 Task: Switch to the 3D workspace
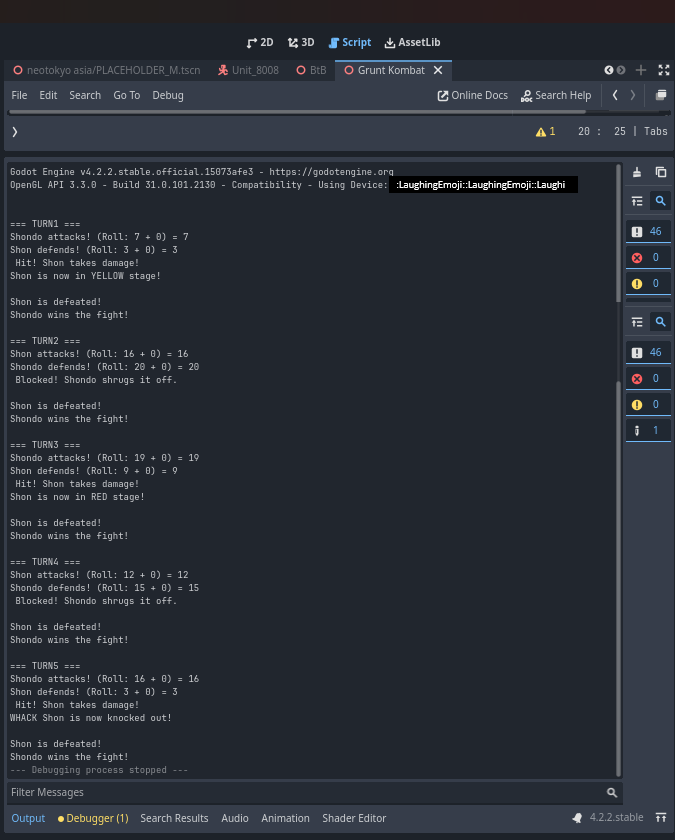click(301, 42)
